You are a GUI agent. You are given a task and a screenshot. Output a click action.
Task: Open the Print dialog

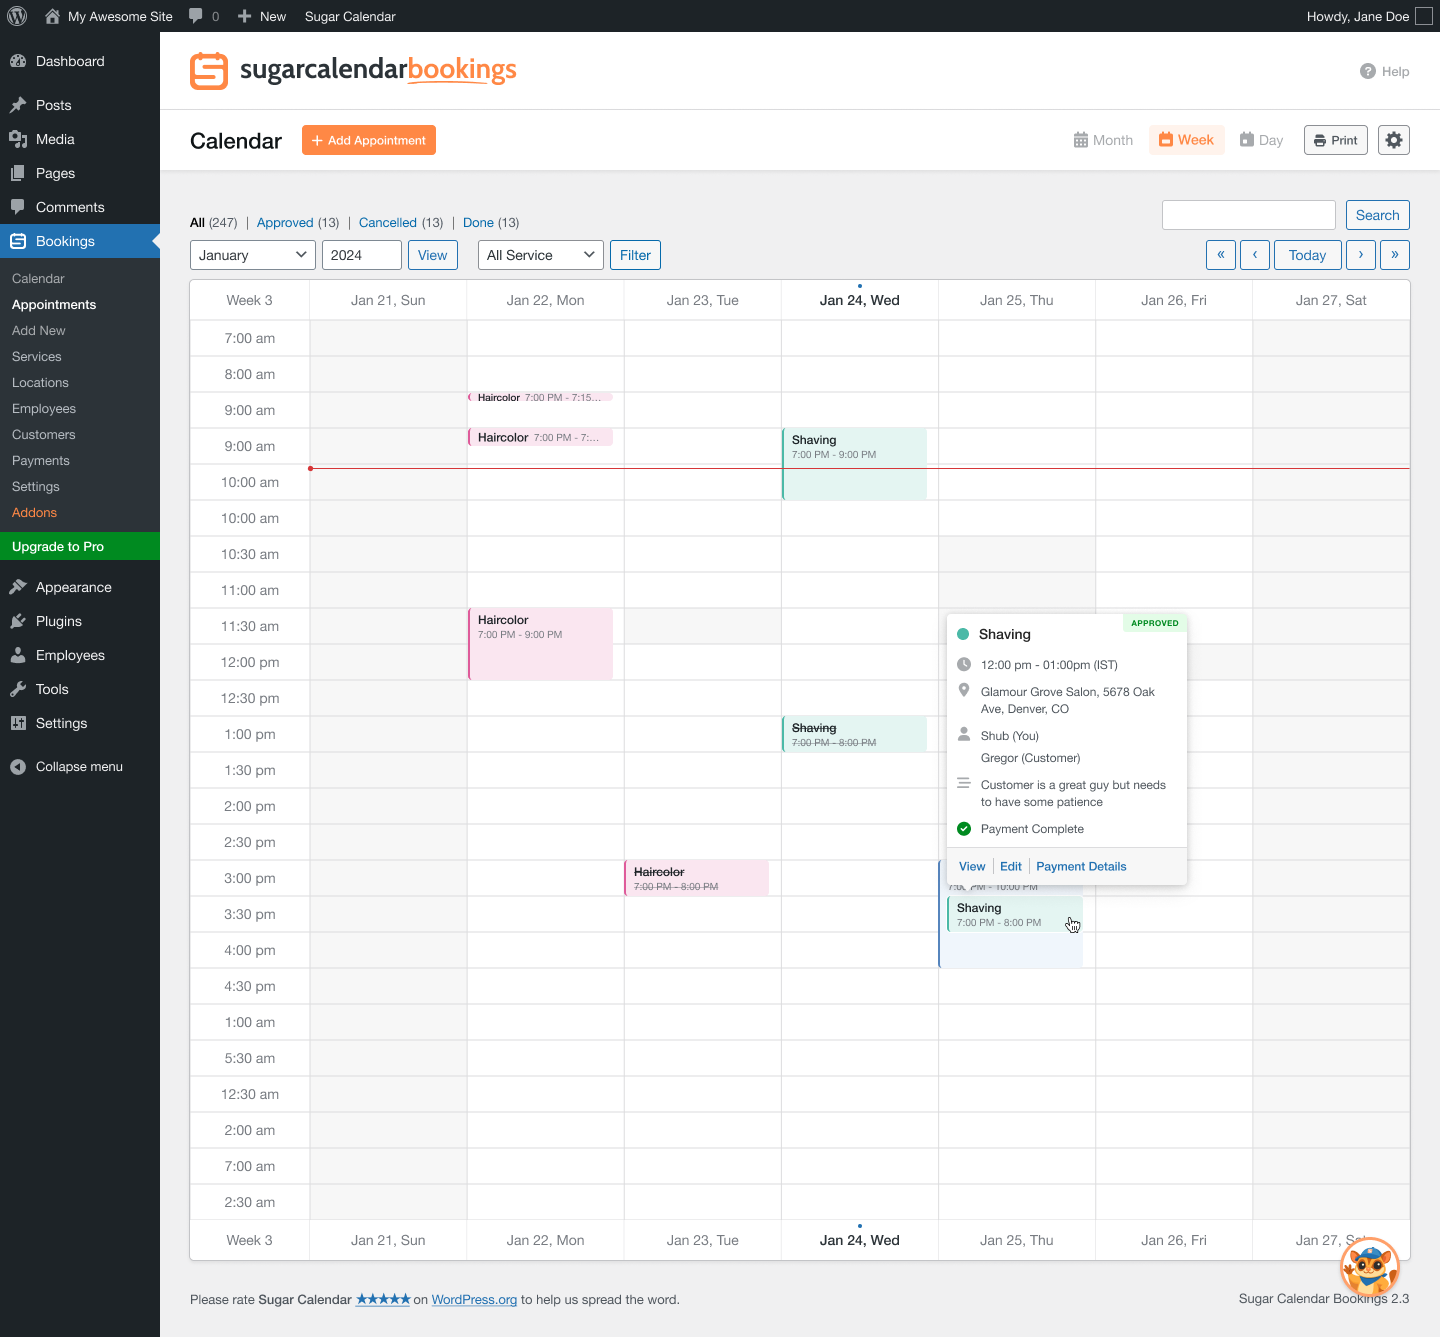[x=1335, y=140]
